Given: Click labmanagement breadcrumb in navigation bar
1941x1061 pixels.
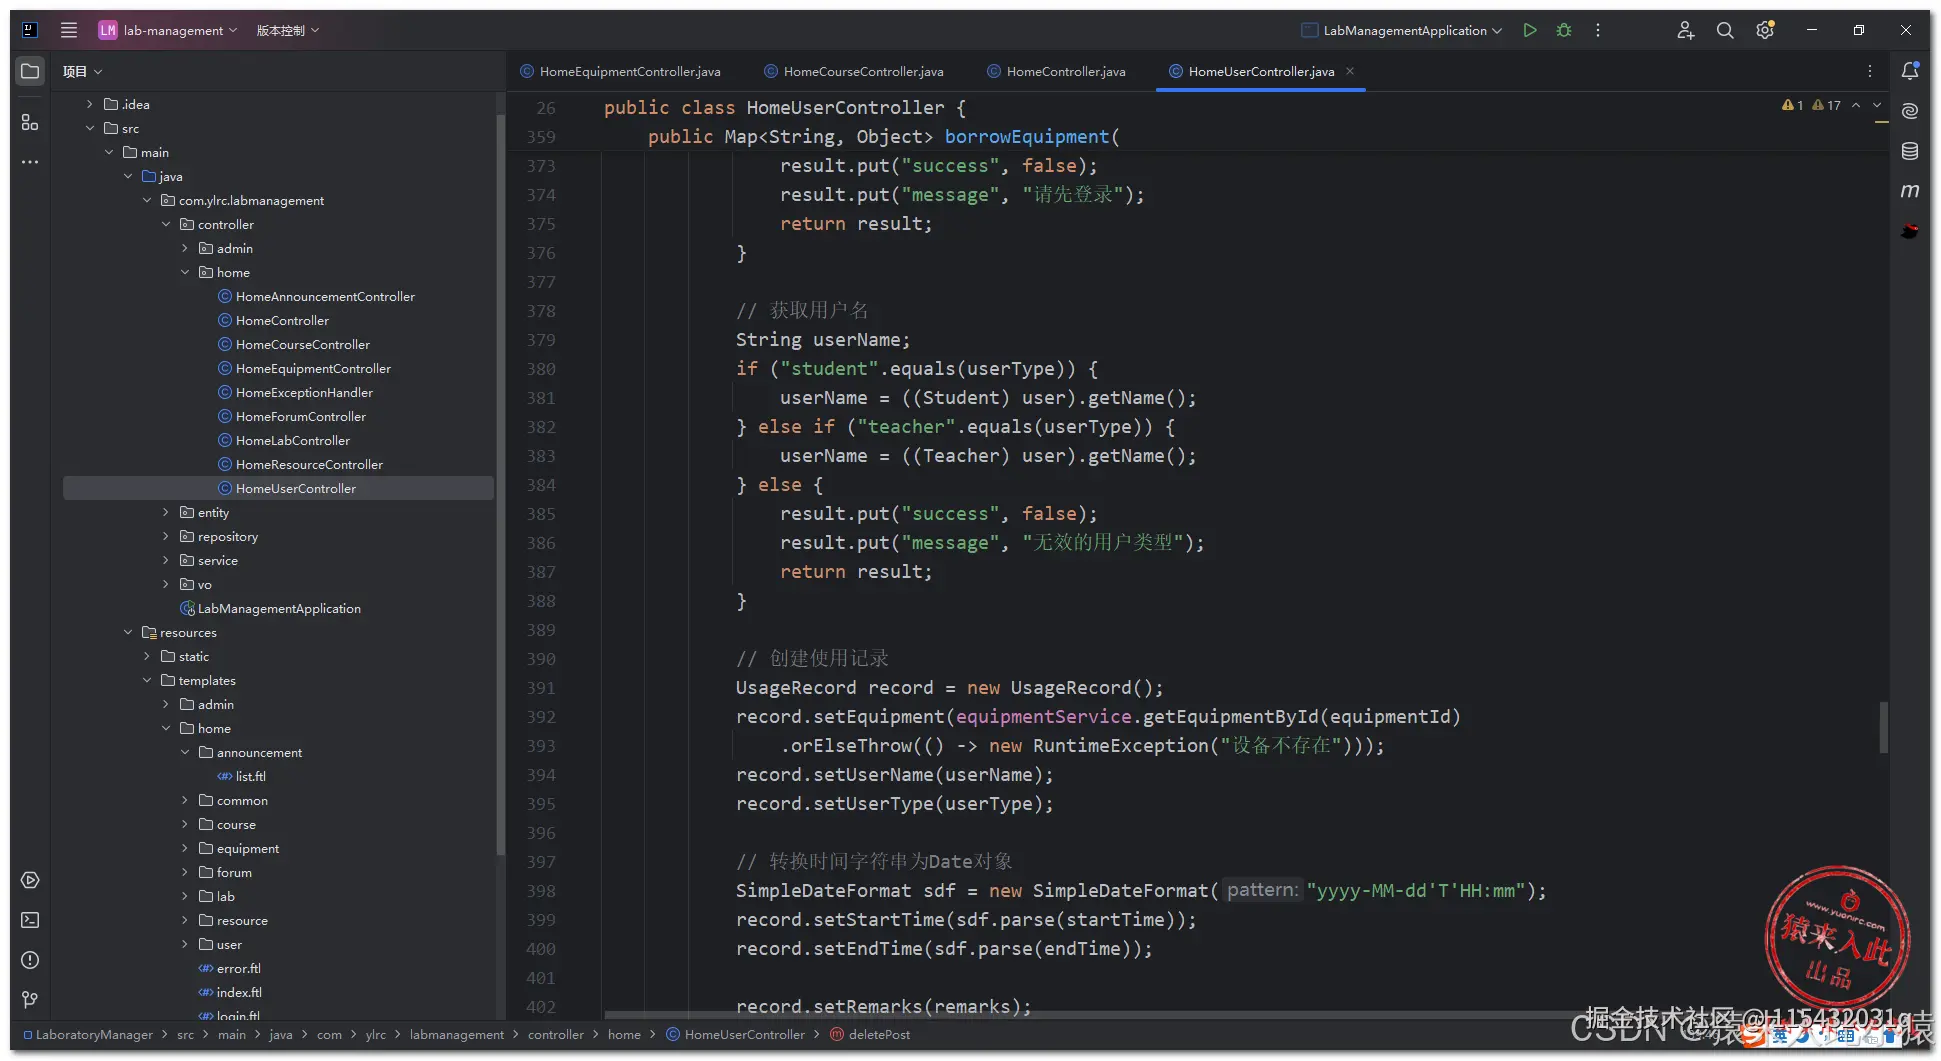Looking at the screenshot, I should pyautogui.click(x=457, y=1034).
